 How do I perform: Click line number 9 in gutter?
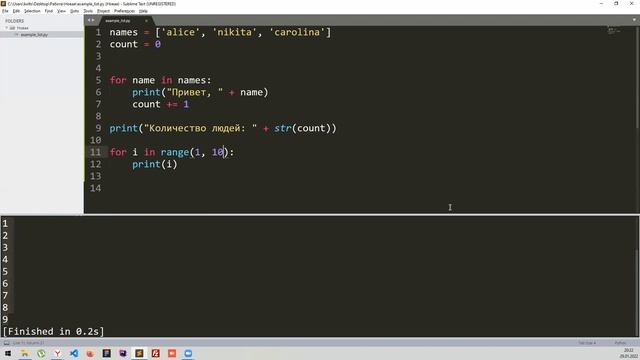point(98,128)
